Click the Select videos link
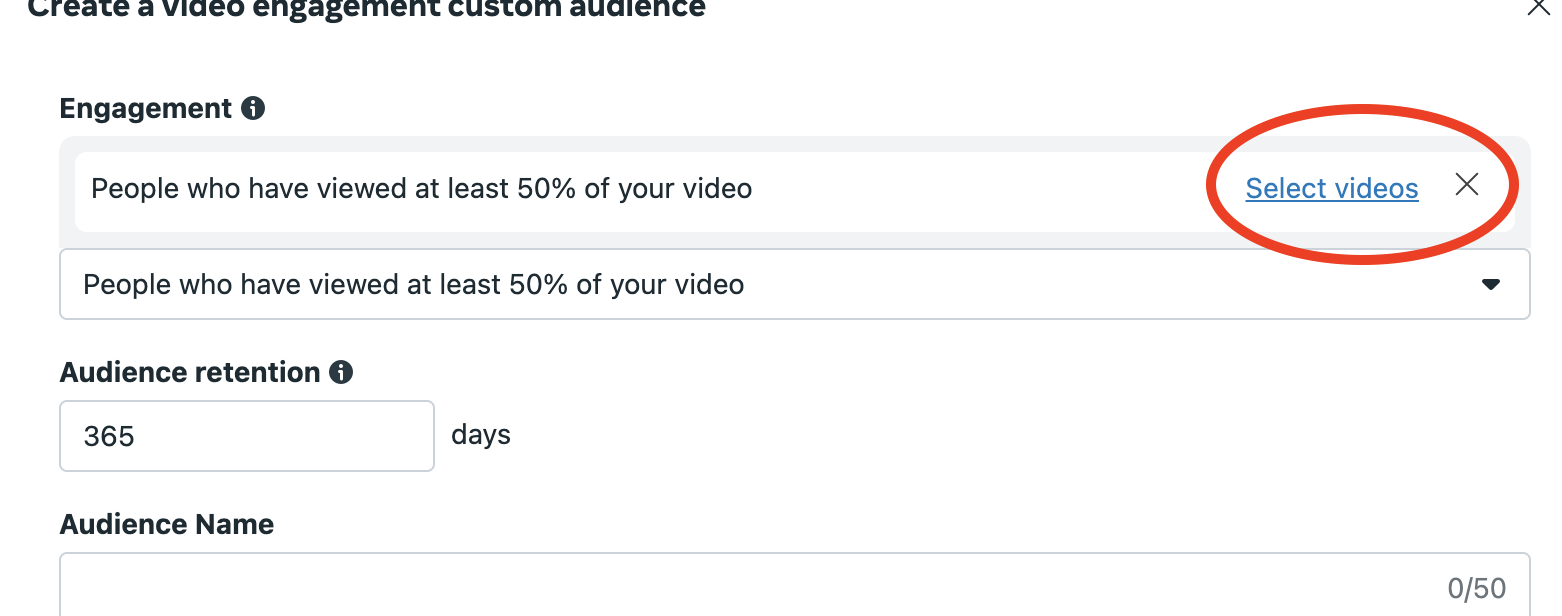1562x616 pixels. pos(1331,188)
